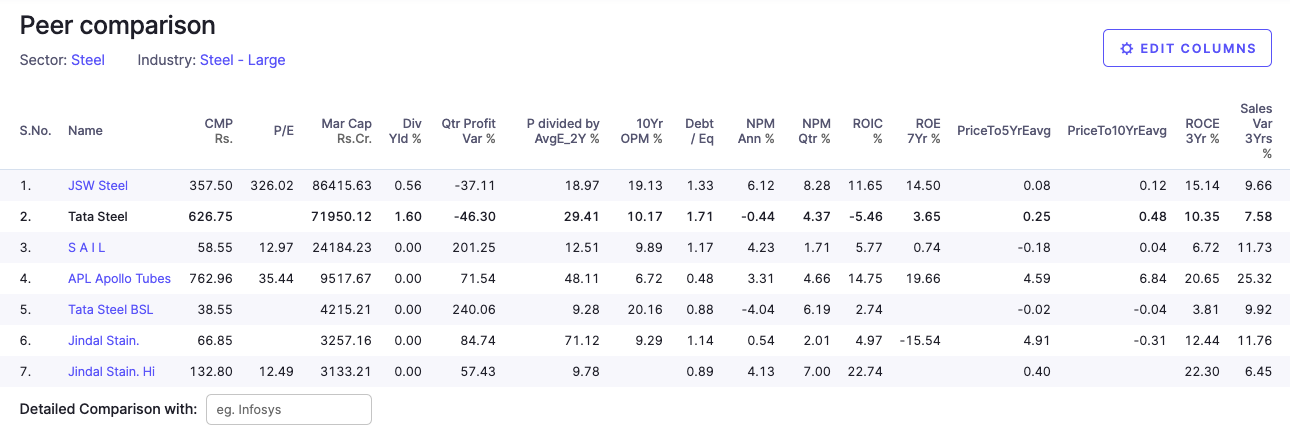Open the Steel - Large industry link
The height and width of the screenshot is (441, 1290).
click(242, 60)
